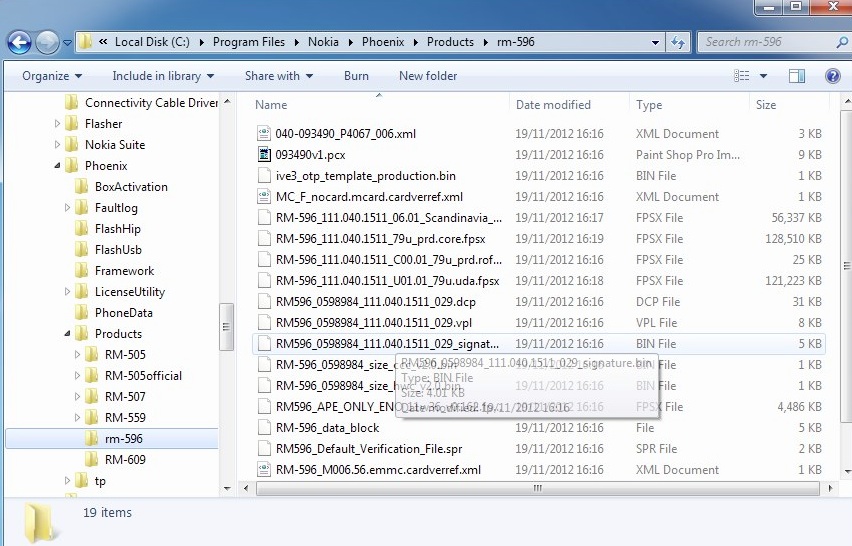Create a New folder
This screenshot has height=546, width=852.
click(428, 76)
